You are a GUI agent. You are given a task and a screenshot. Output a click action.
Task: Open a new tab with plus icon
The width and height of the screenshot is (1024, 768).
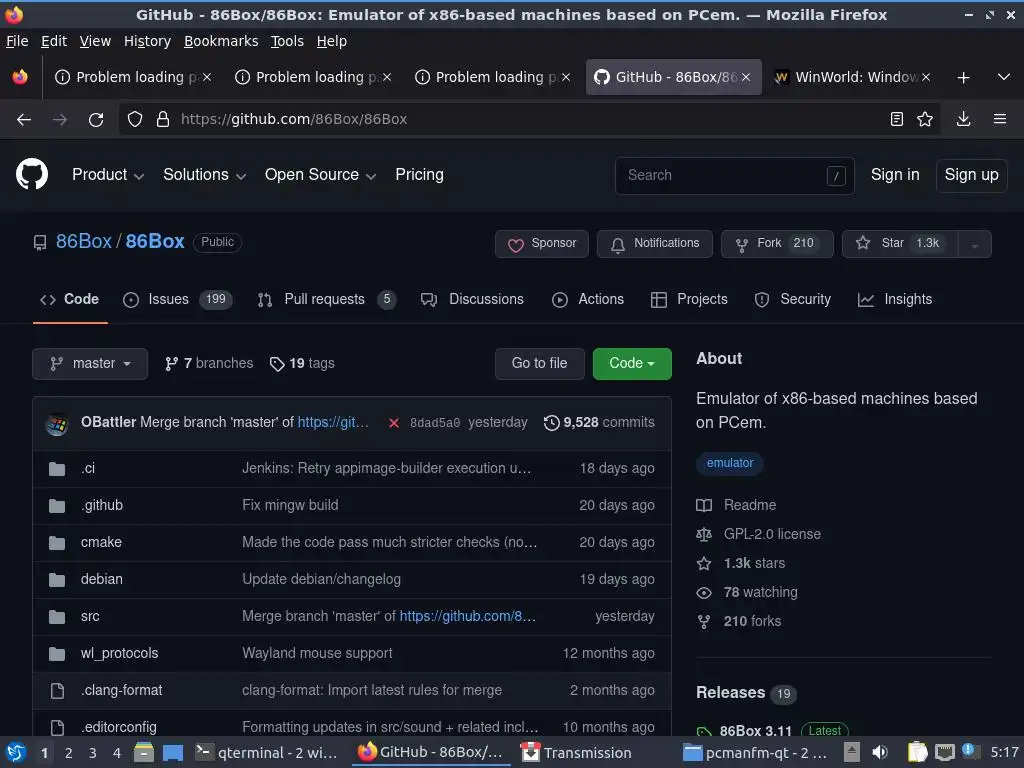tap(963, 78)
